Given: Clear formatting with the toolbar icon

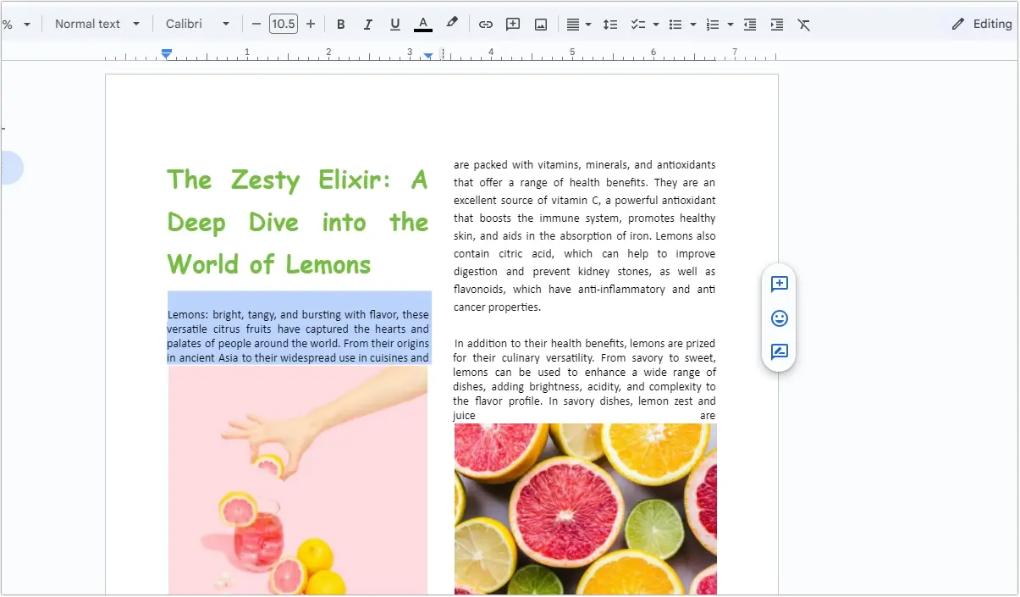Looking at the screenshot, I should coord(804,23).
